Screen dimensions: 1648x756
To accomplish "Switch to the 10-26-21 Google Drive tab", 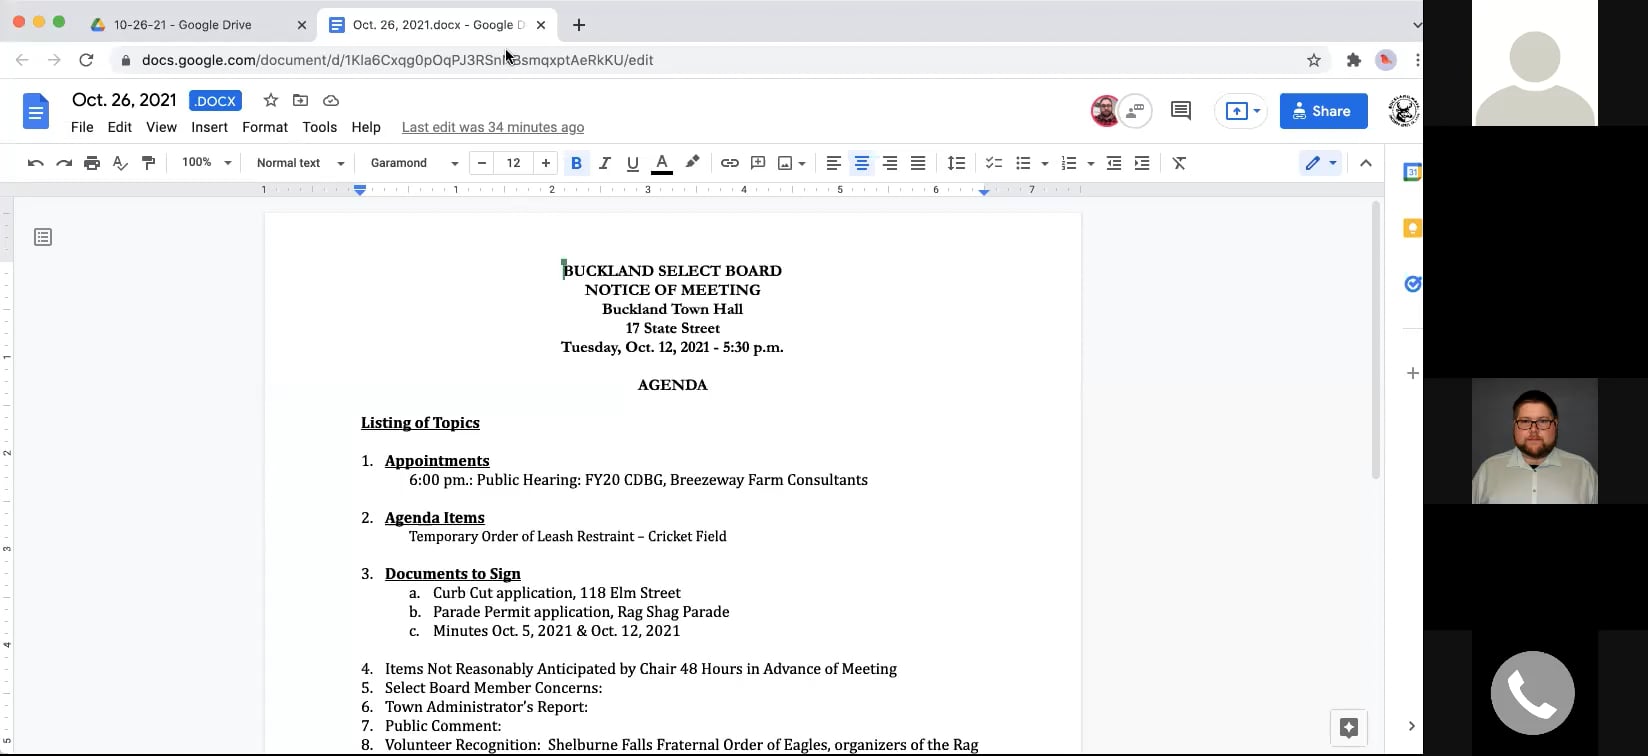I will point(197,25).
